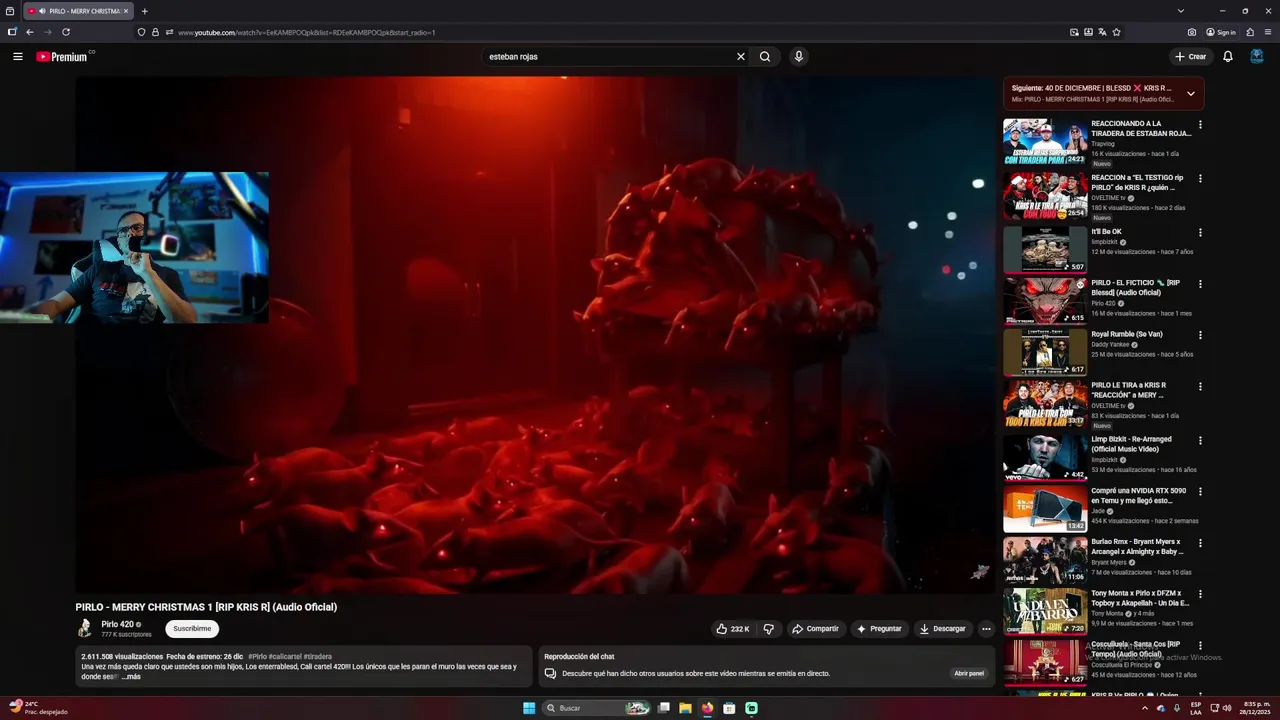Open YouTube notifications bell
The image size is (1280, 720).
[x=1228, y=57]
